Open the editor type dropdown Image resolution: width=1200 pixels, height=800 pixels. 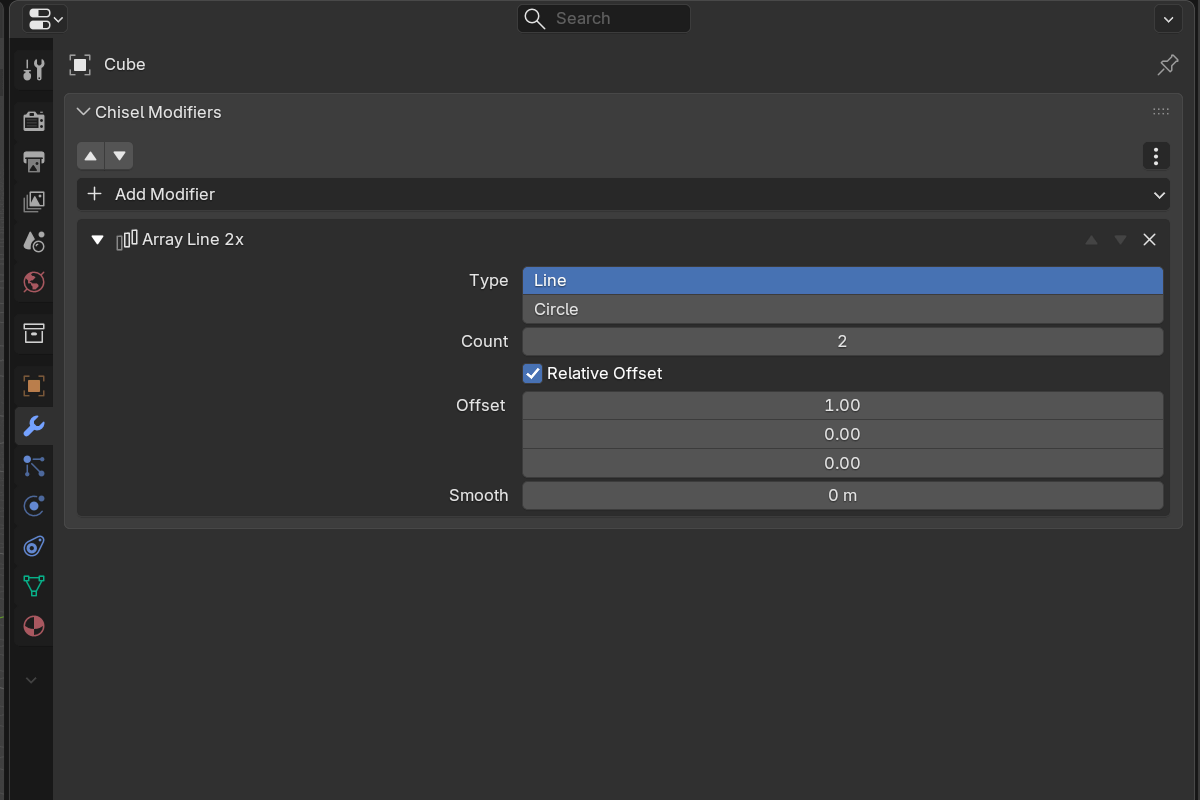[45, 18]
